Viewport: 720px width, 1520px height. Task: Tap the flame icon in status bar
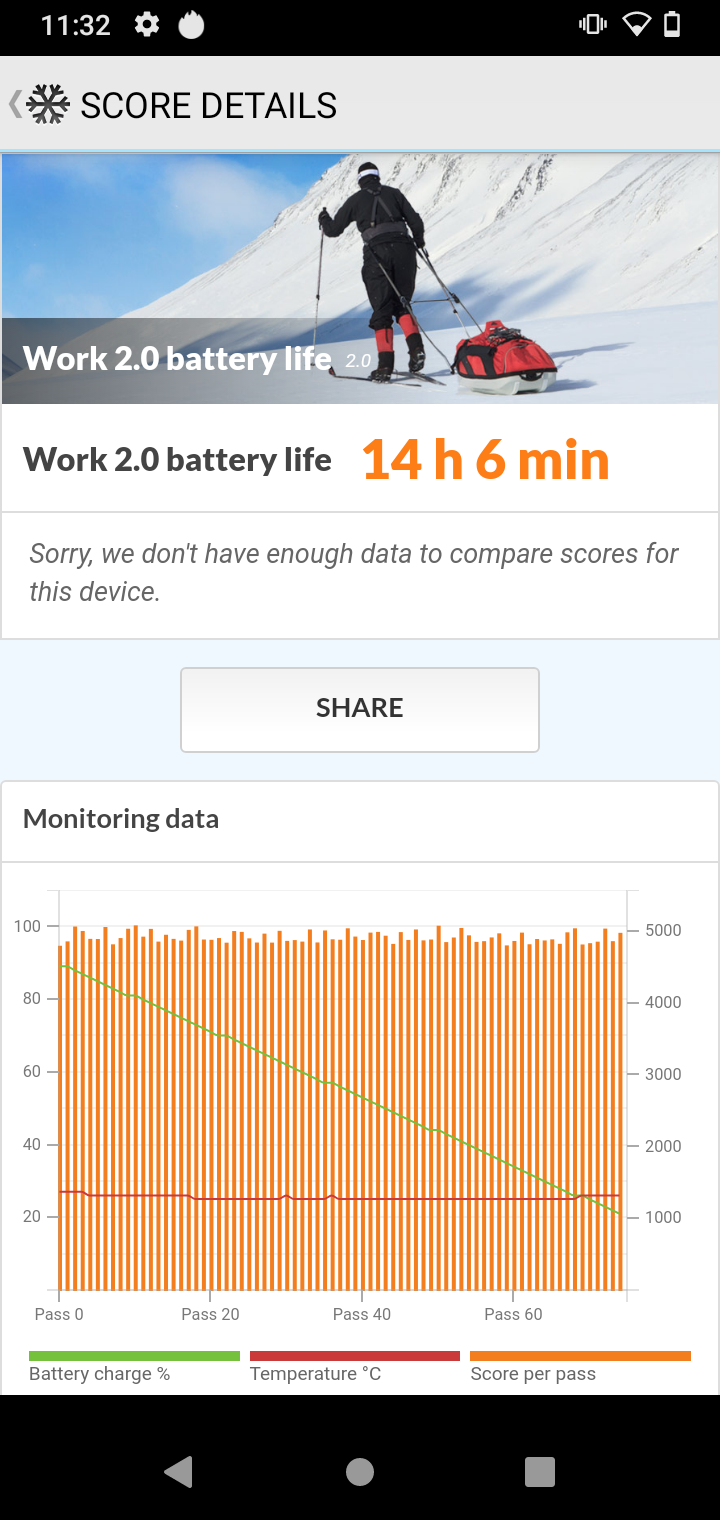coord(191,25)
